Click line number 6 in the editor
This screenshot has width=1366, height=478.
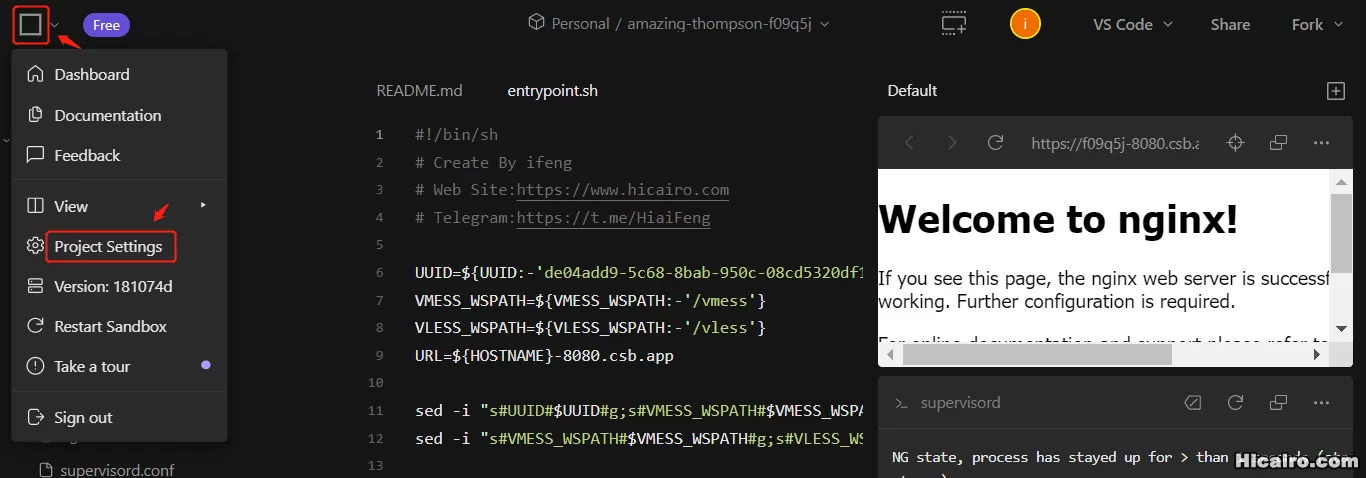[x=379, y=273]
